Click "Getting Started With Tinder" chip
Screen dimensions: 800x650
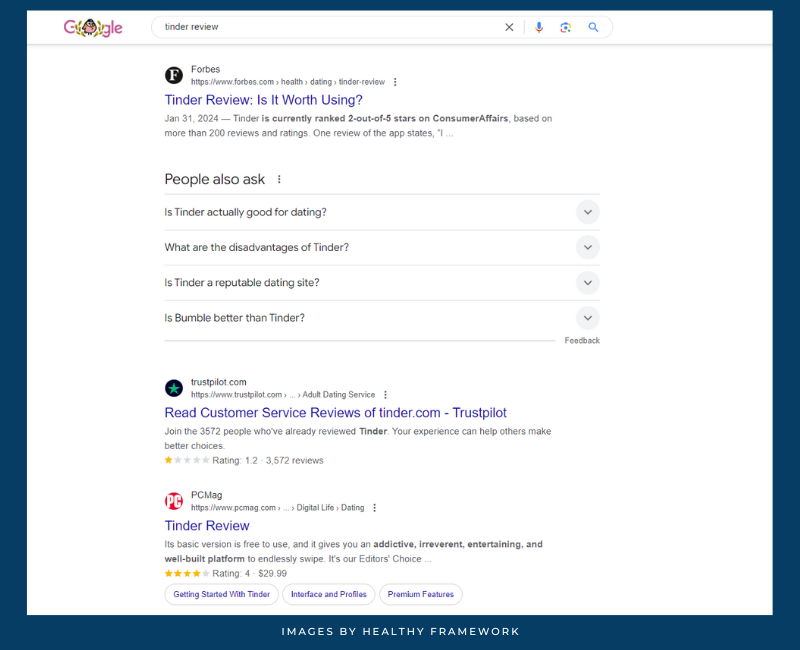click(x=221, y=594)
